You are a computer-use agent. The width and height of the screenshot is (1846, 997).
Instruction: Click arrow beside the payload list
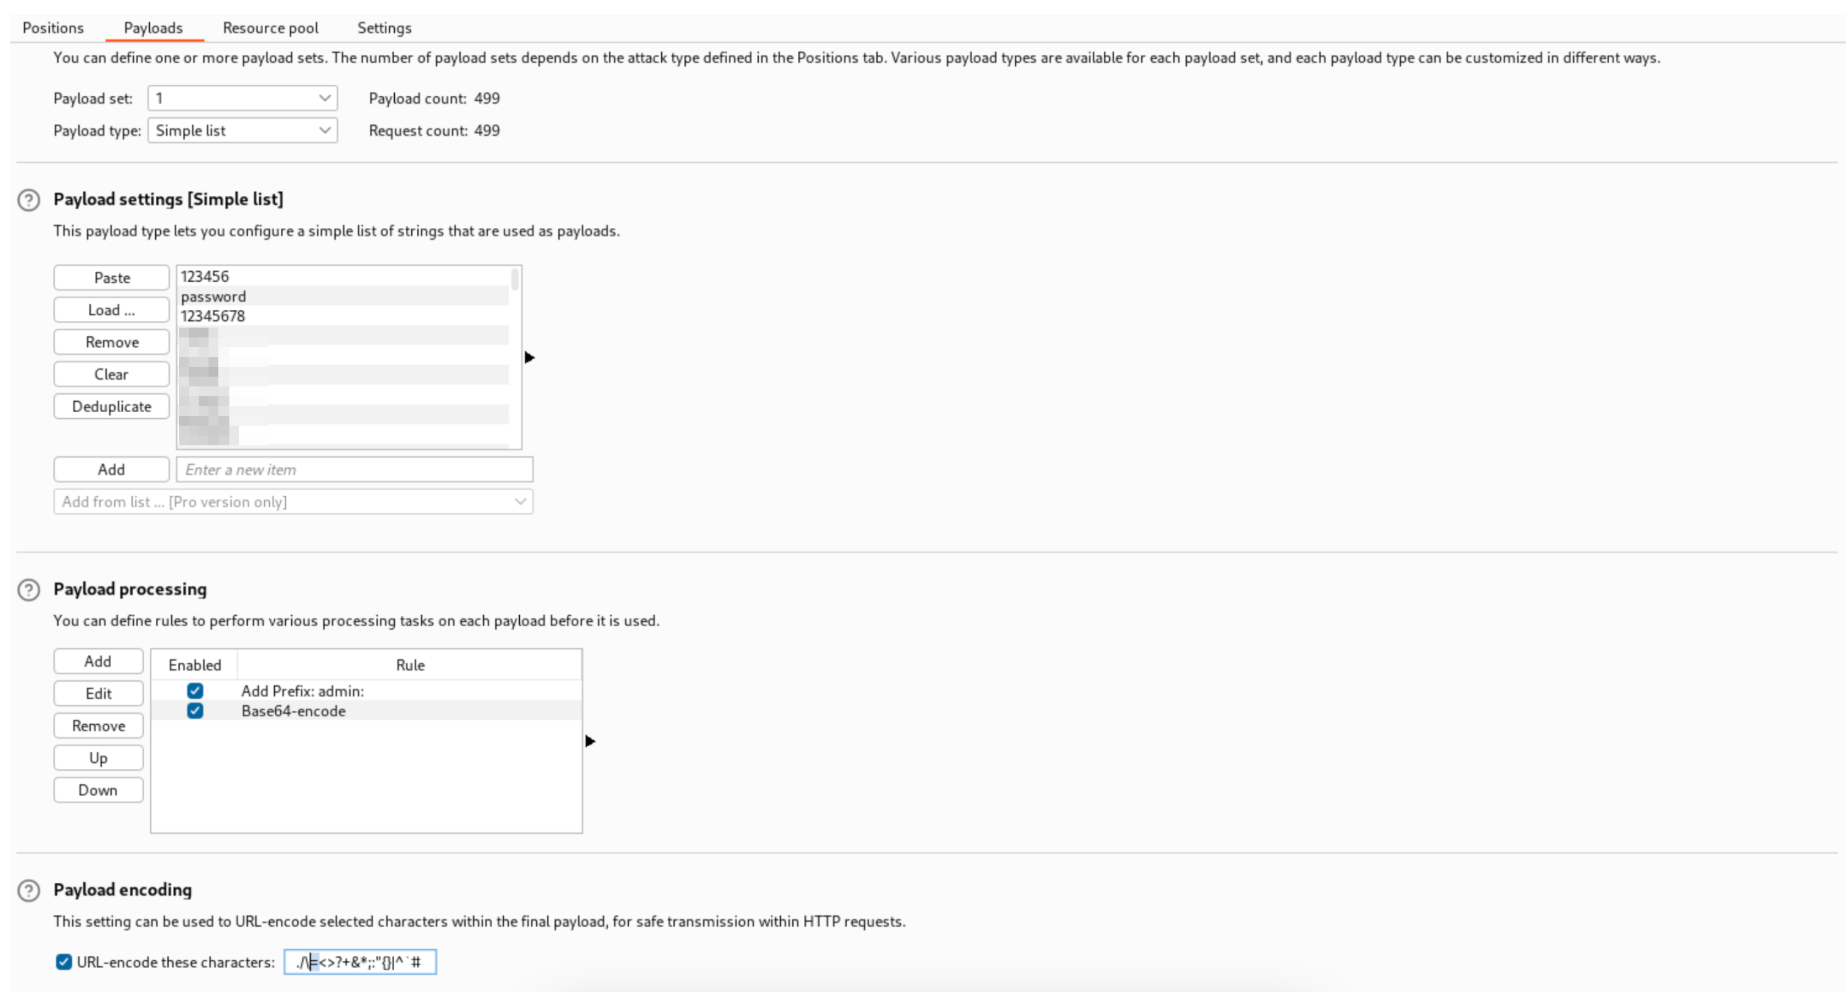pos(529,358)
